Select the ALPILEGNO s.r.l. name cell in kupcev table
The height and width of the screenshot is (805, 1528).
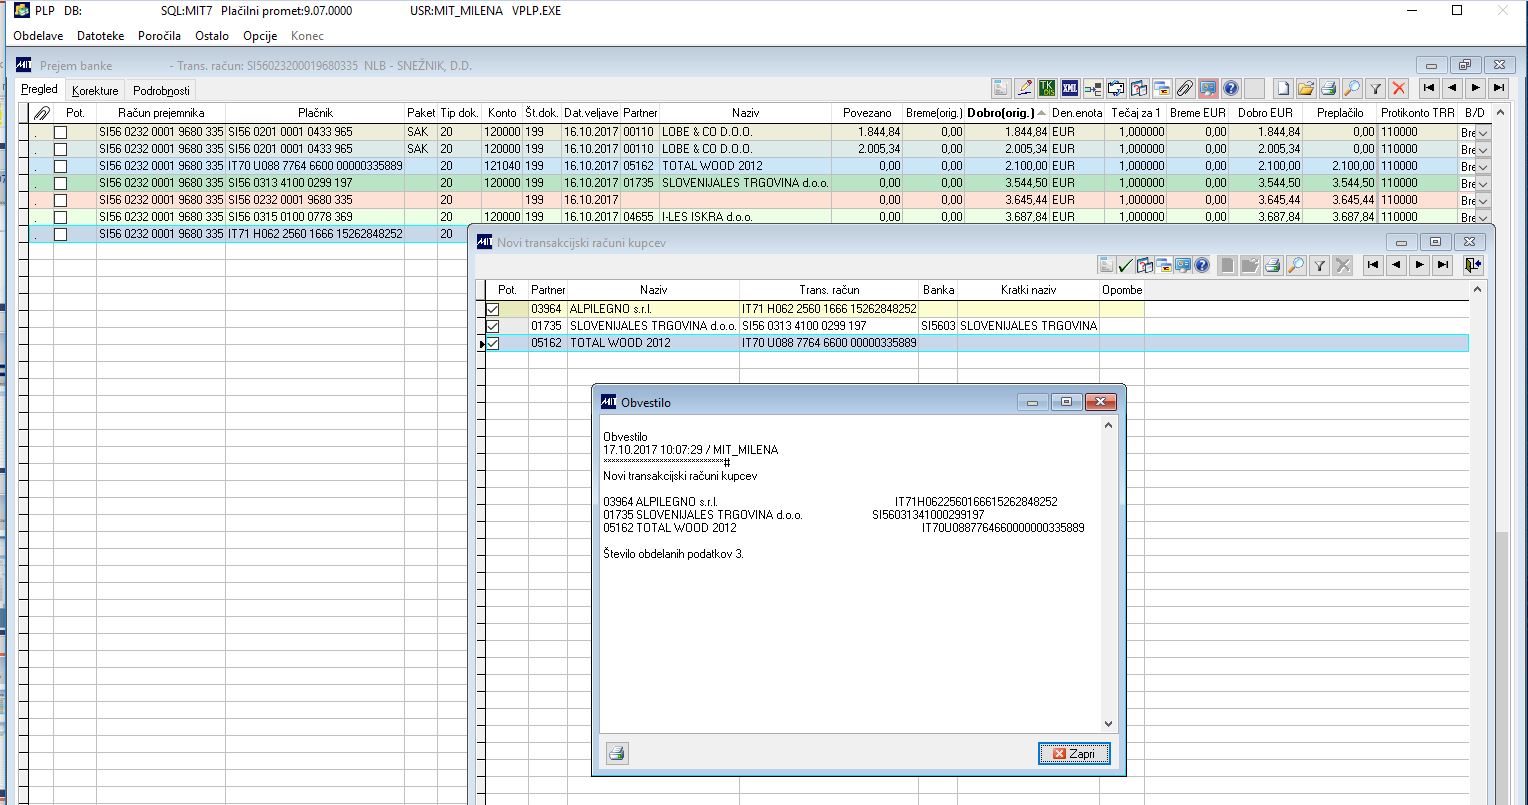click(653, 309)
